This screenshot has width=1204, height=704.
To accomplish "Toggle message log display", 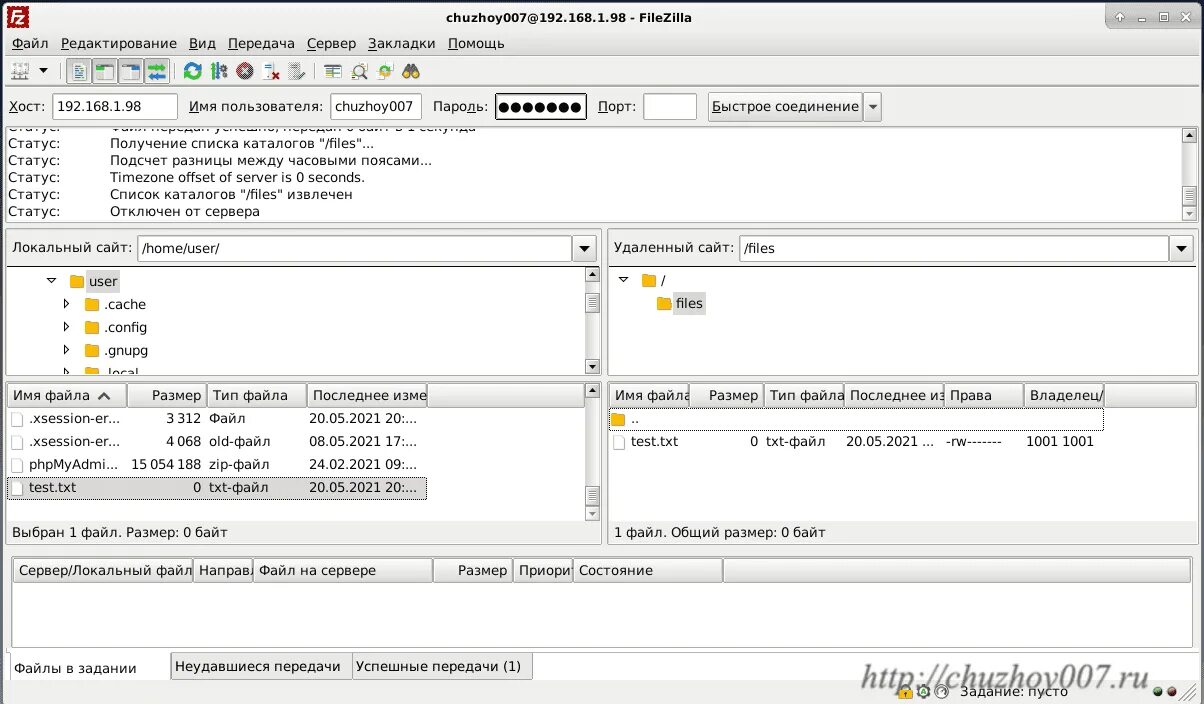I will click(79, 71).
